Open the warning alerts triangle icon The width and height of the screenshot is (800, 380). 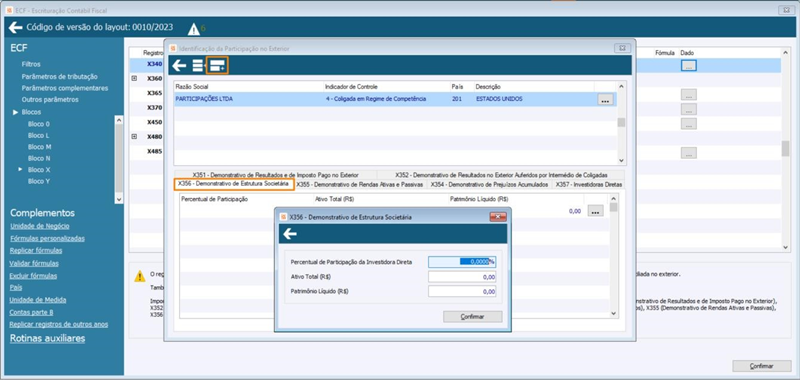coord(193,30)
